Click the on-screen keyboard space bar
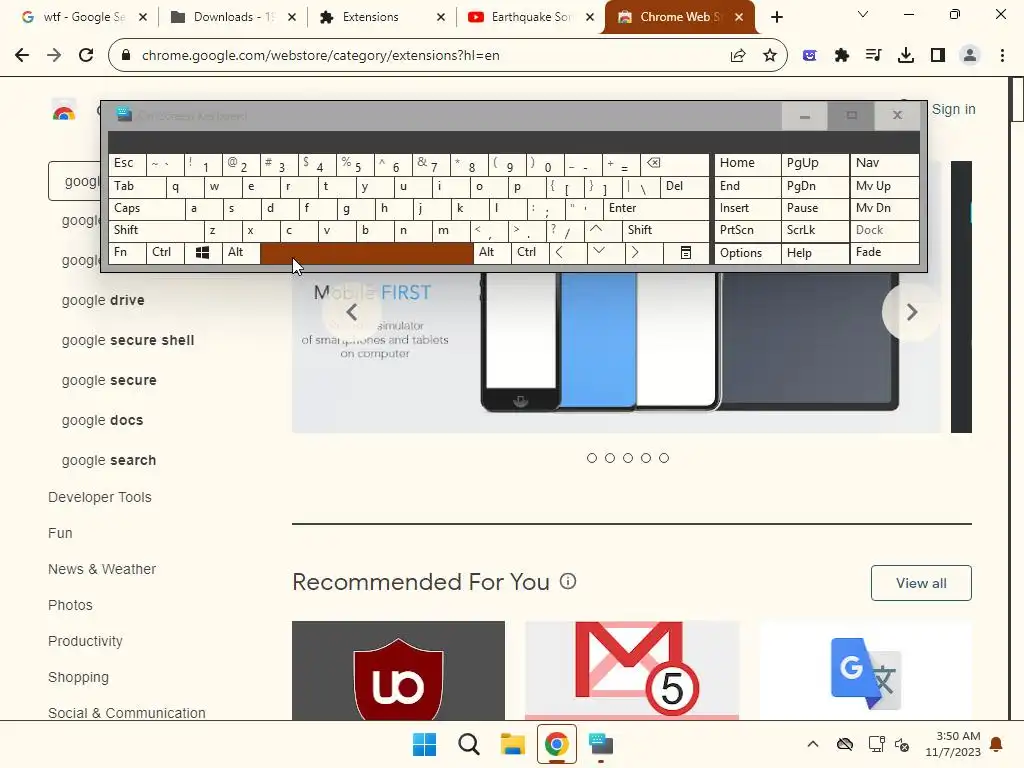The width and height of the screenshot is (1024, 768). [x=366, y=253]
